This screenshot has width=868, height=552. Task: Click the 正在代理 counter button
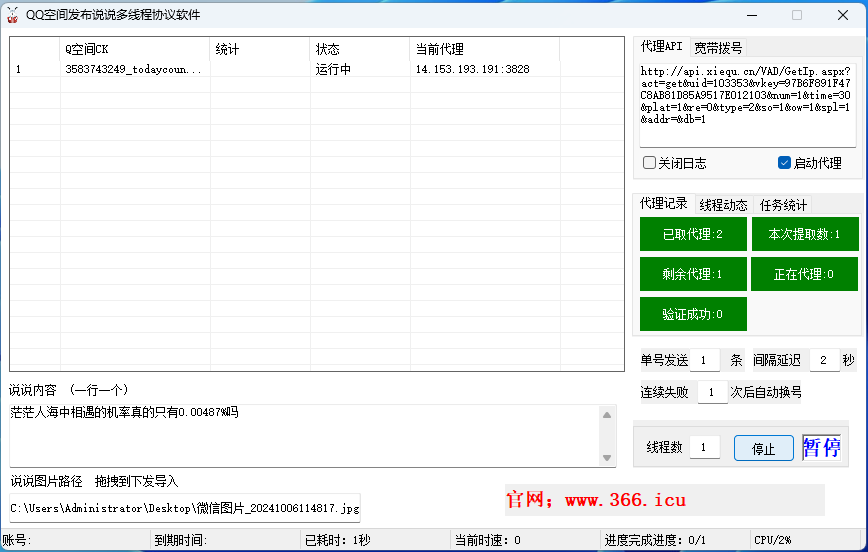pyautogui.click(x=804, y=275)
